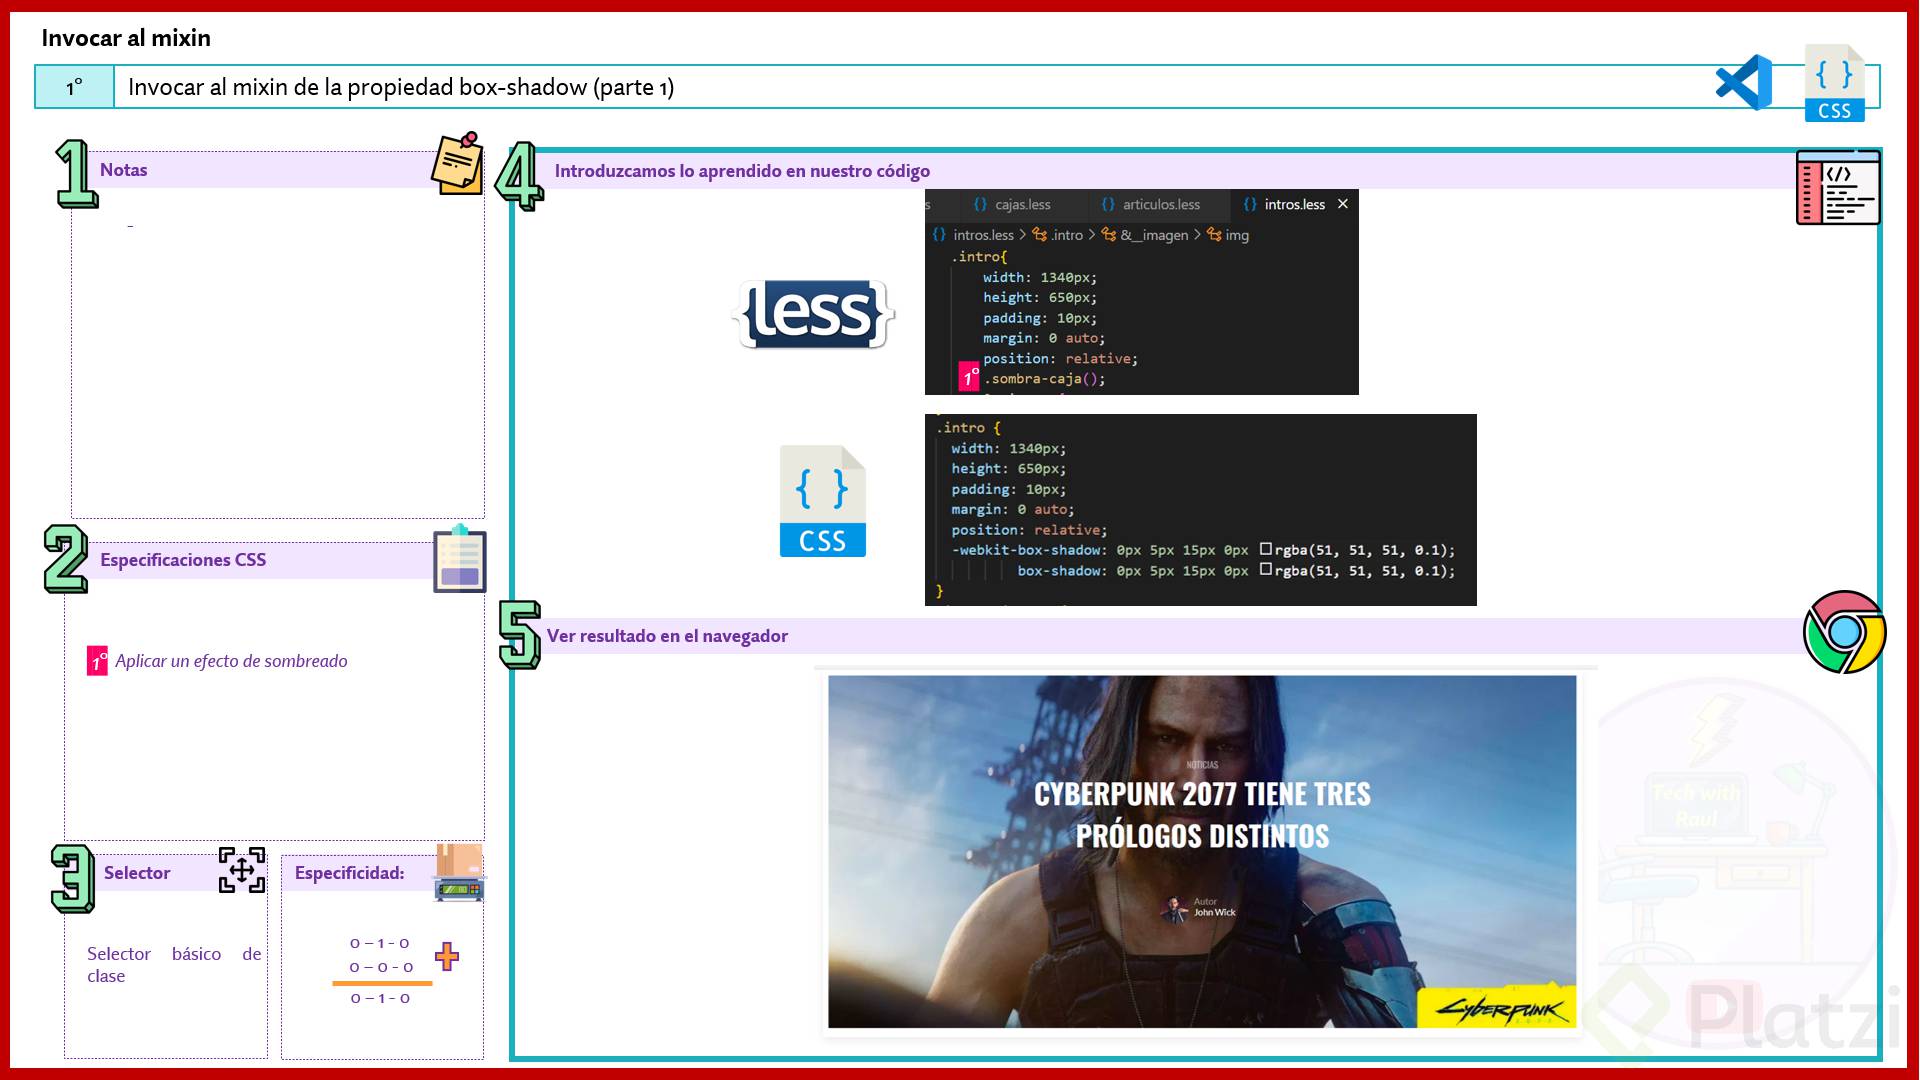The image size is (1920, 1080).
Task: Click .intro in the breadcrumb path
Action: point(1066,235)
